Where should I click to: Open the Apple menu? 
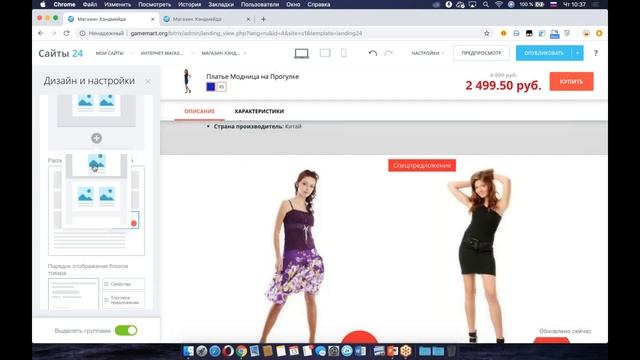click(43, 4)
